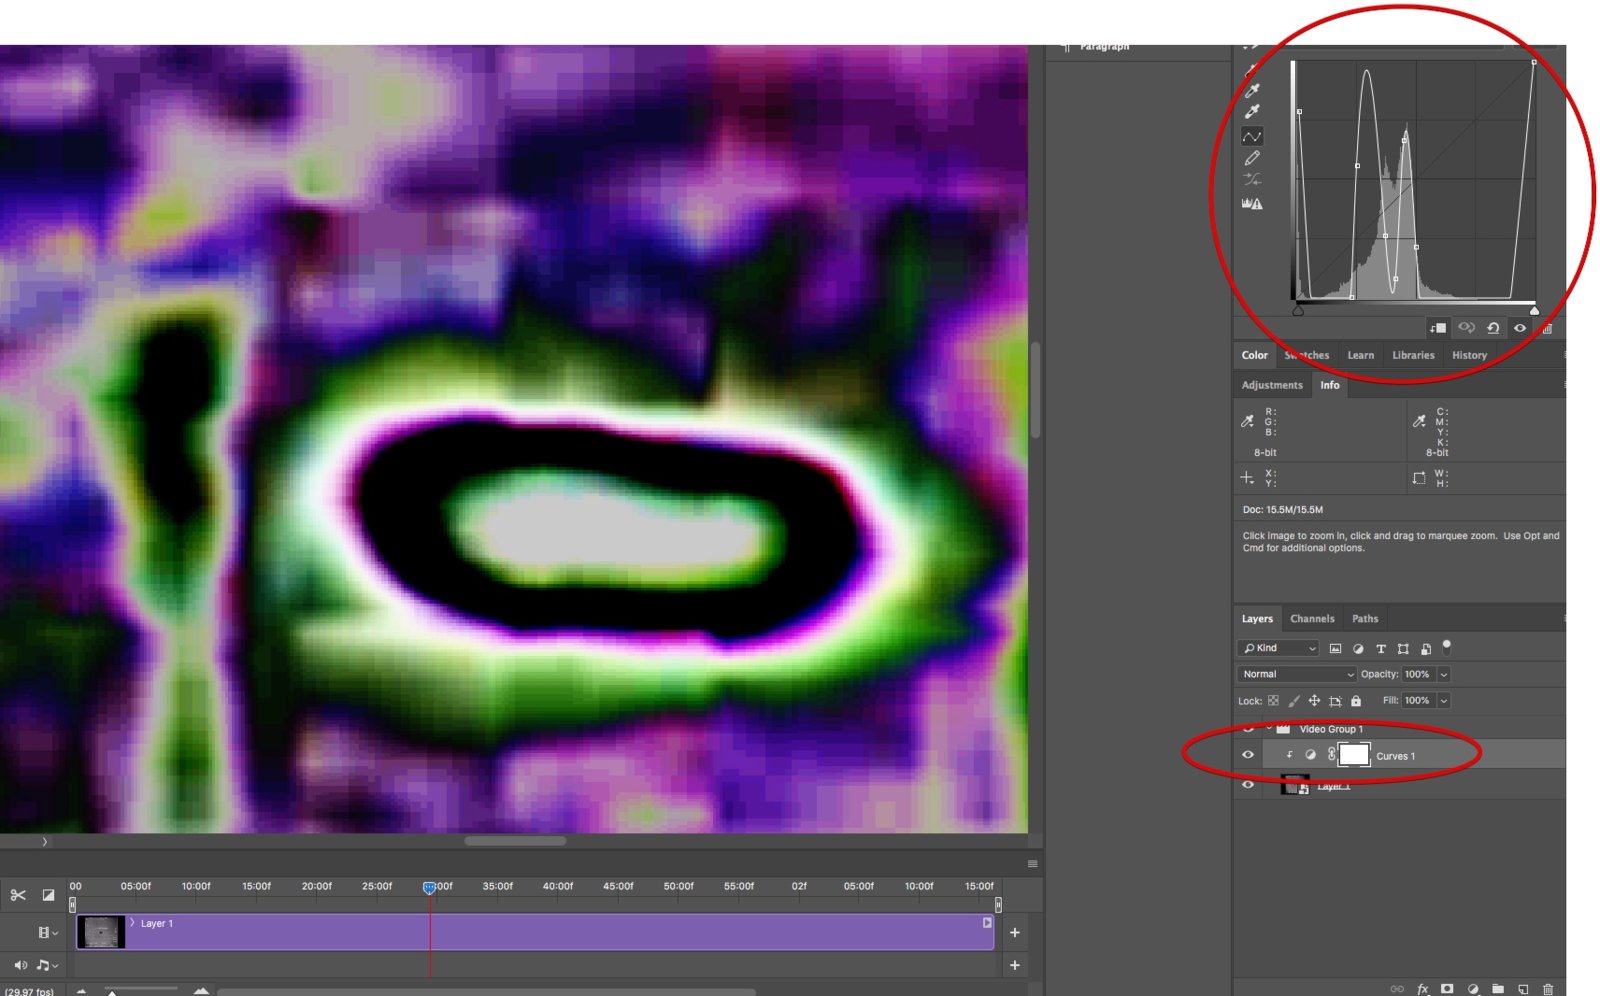Click the split at playhead scissors icon
The height and width of the screenshot is (996, 1600).
tap(18, 895)
